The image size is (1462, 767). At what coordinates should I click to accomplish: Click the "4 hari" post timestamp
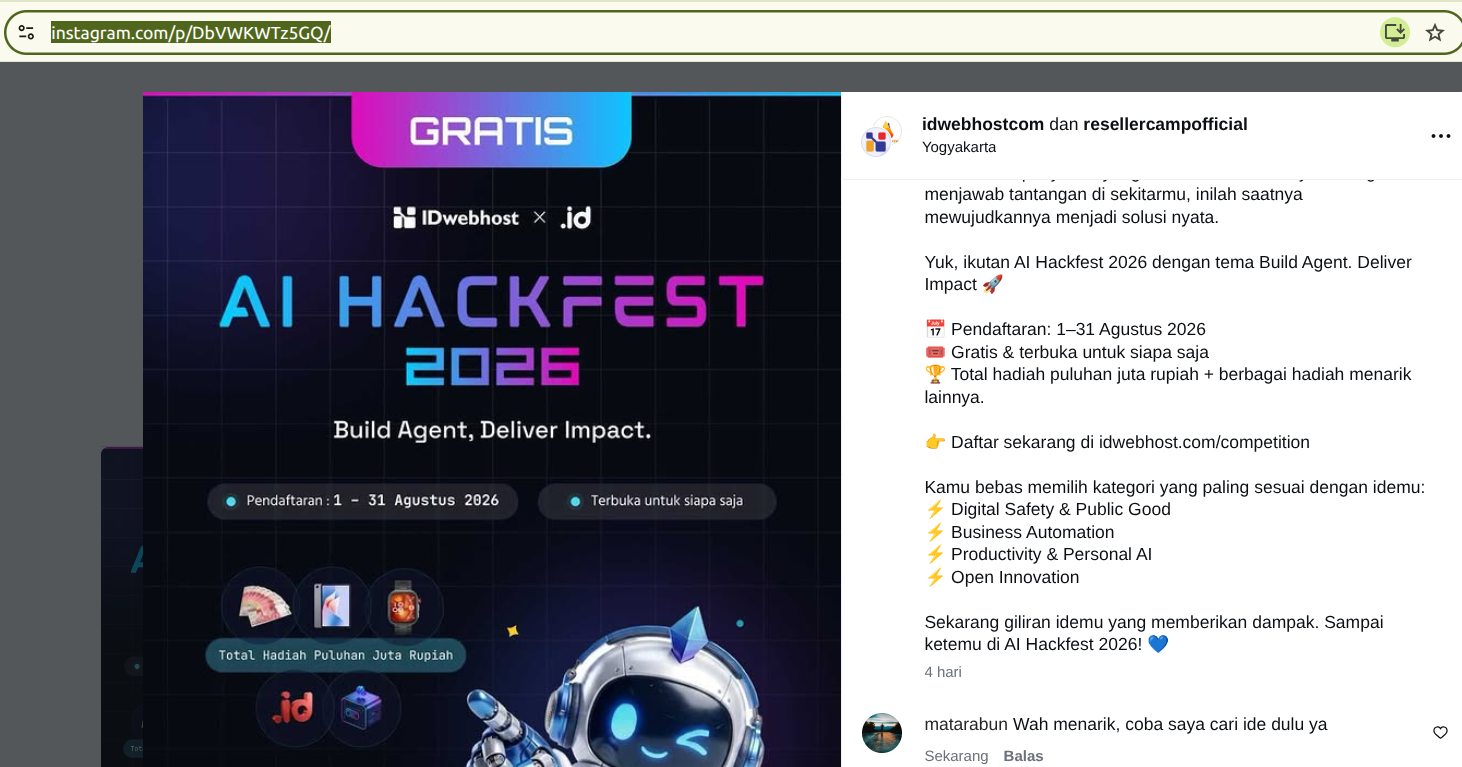943,672
